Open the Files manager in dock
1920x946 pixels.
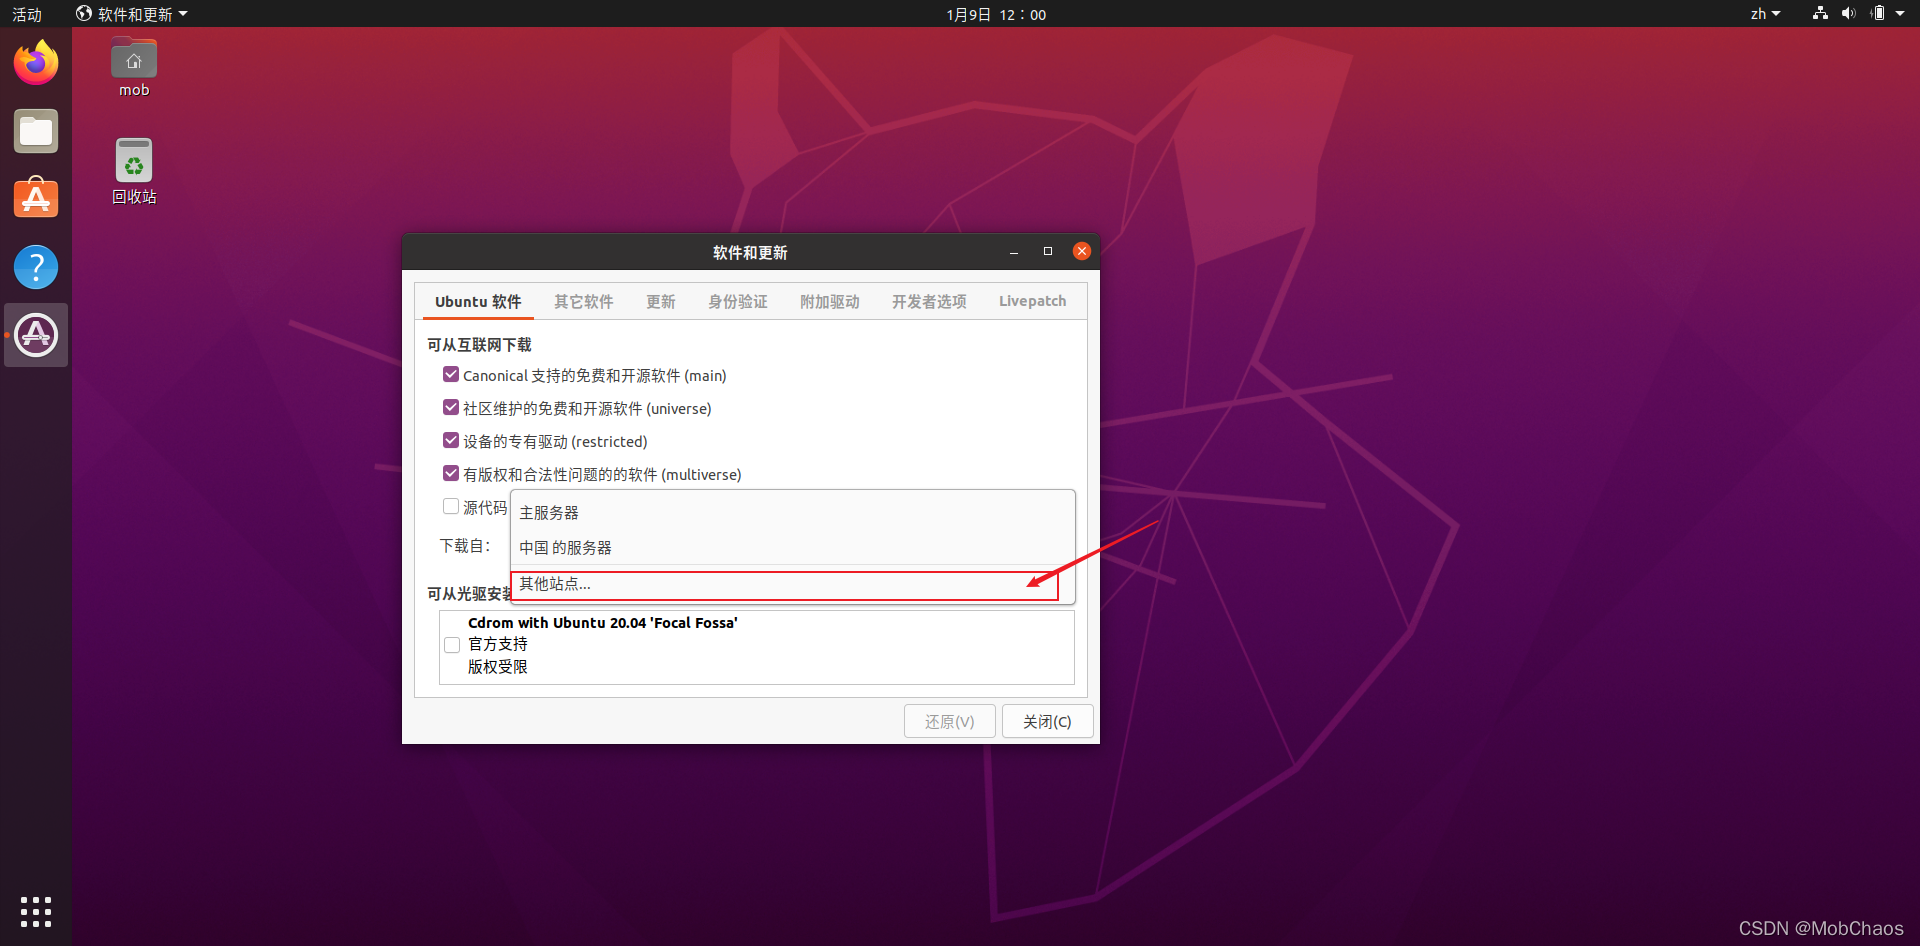36,131
